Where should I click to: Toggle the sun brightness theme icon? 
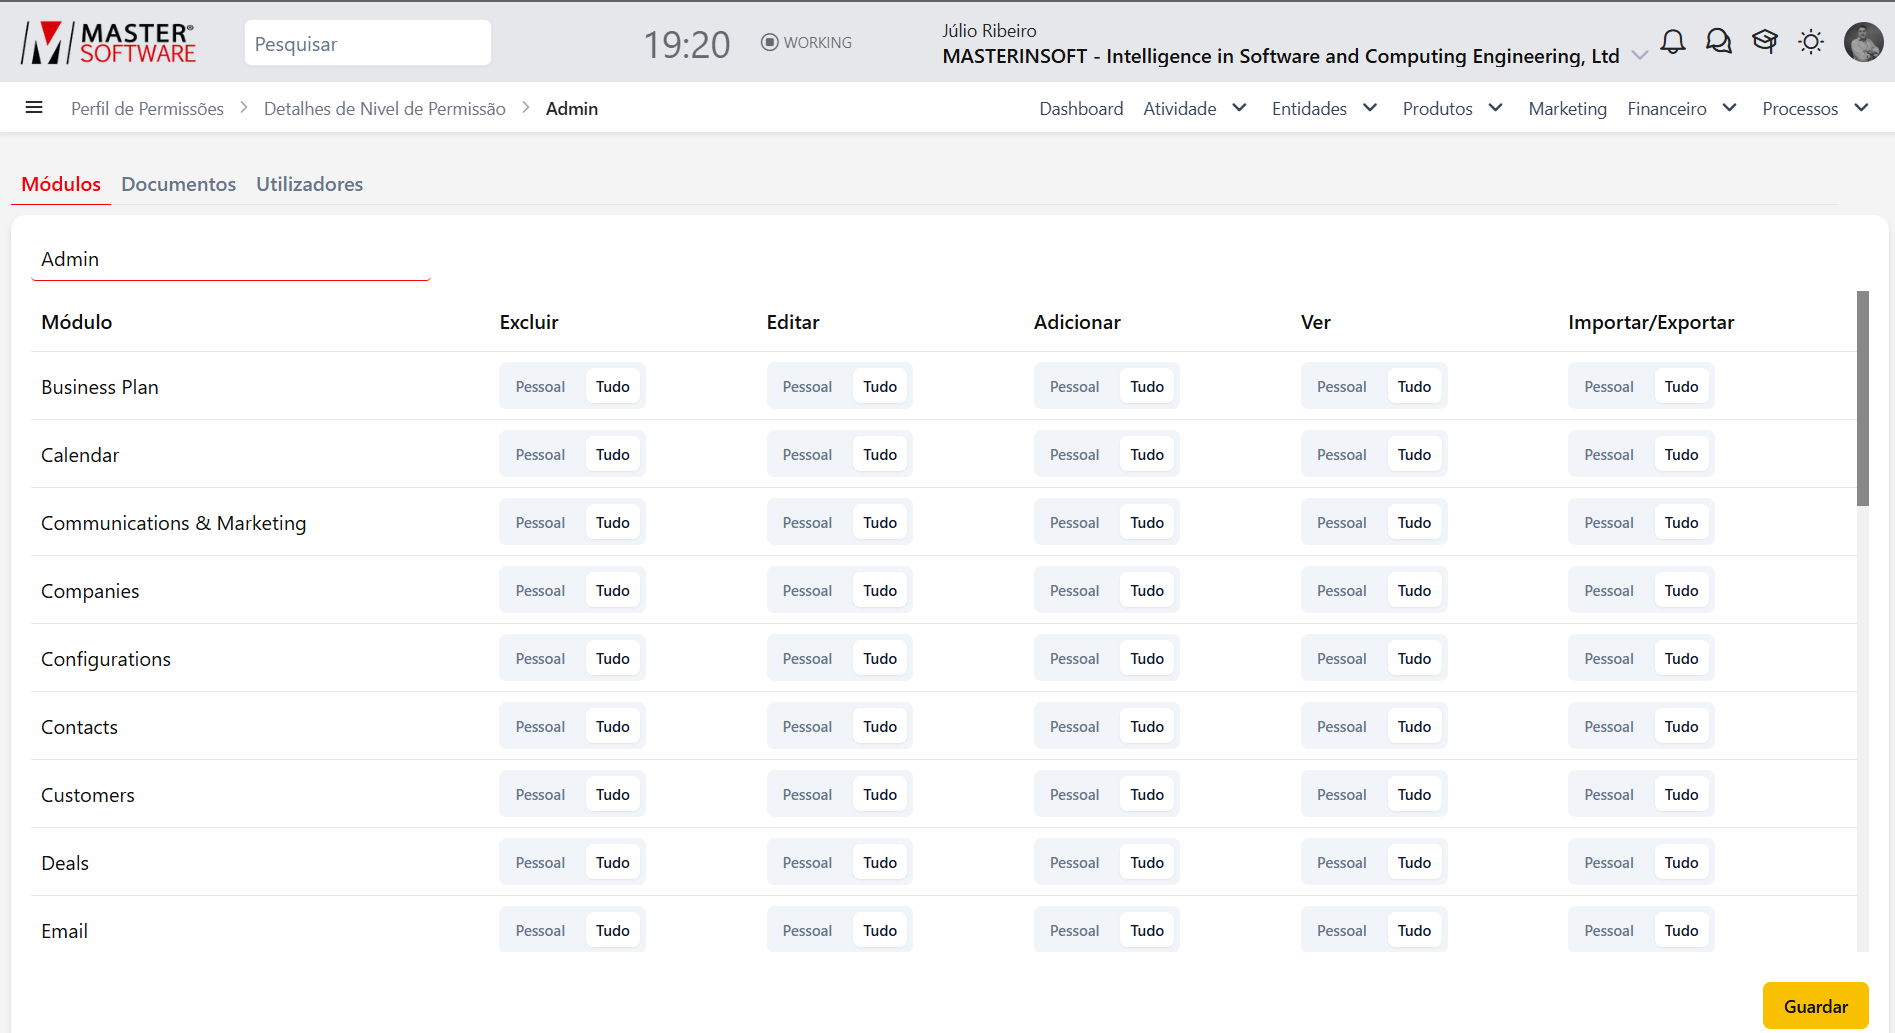click(x=1811, y=42)
